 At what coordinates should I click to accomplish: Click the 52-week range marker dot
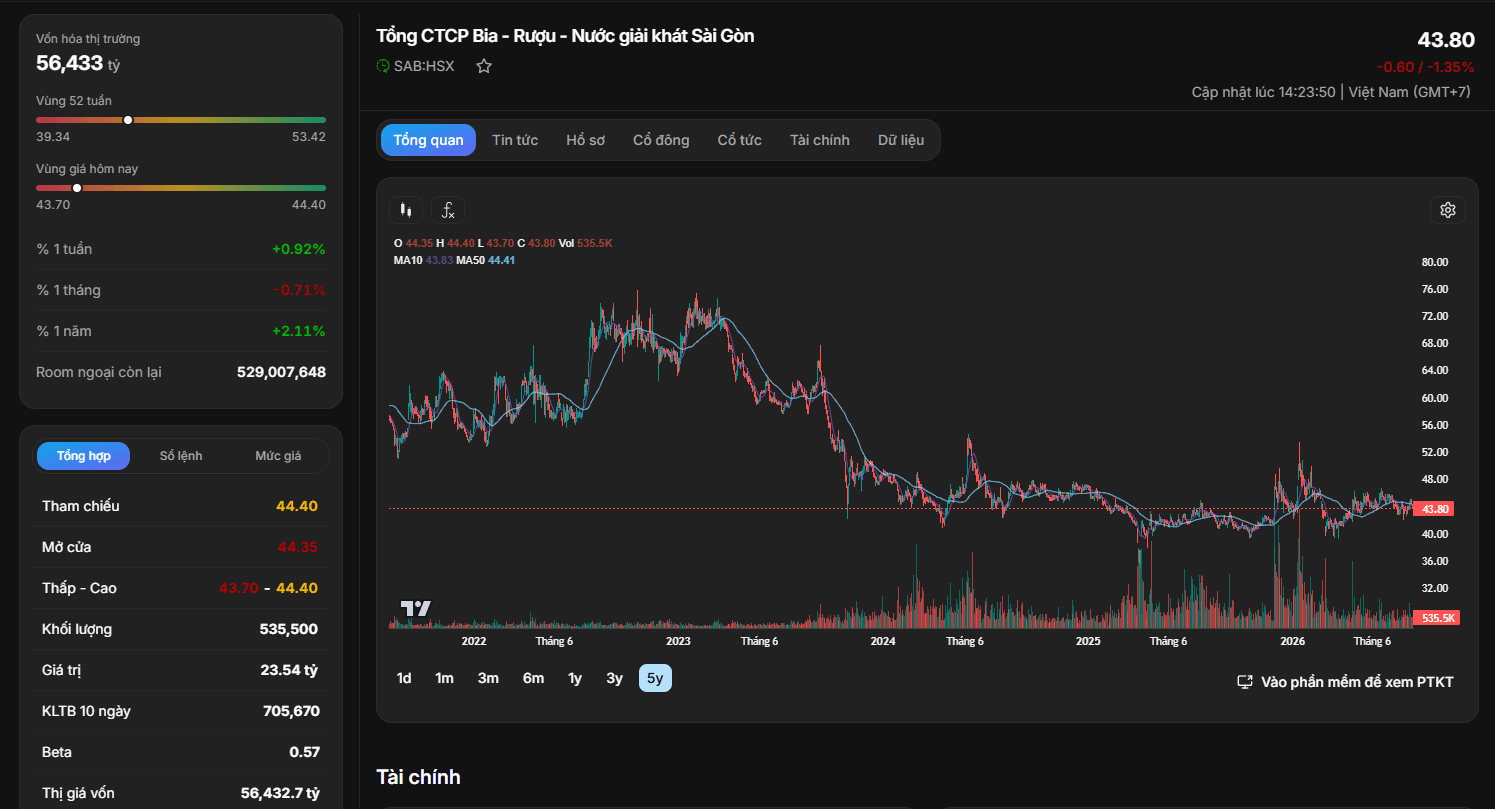coord(128,120)
